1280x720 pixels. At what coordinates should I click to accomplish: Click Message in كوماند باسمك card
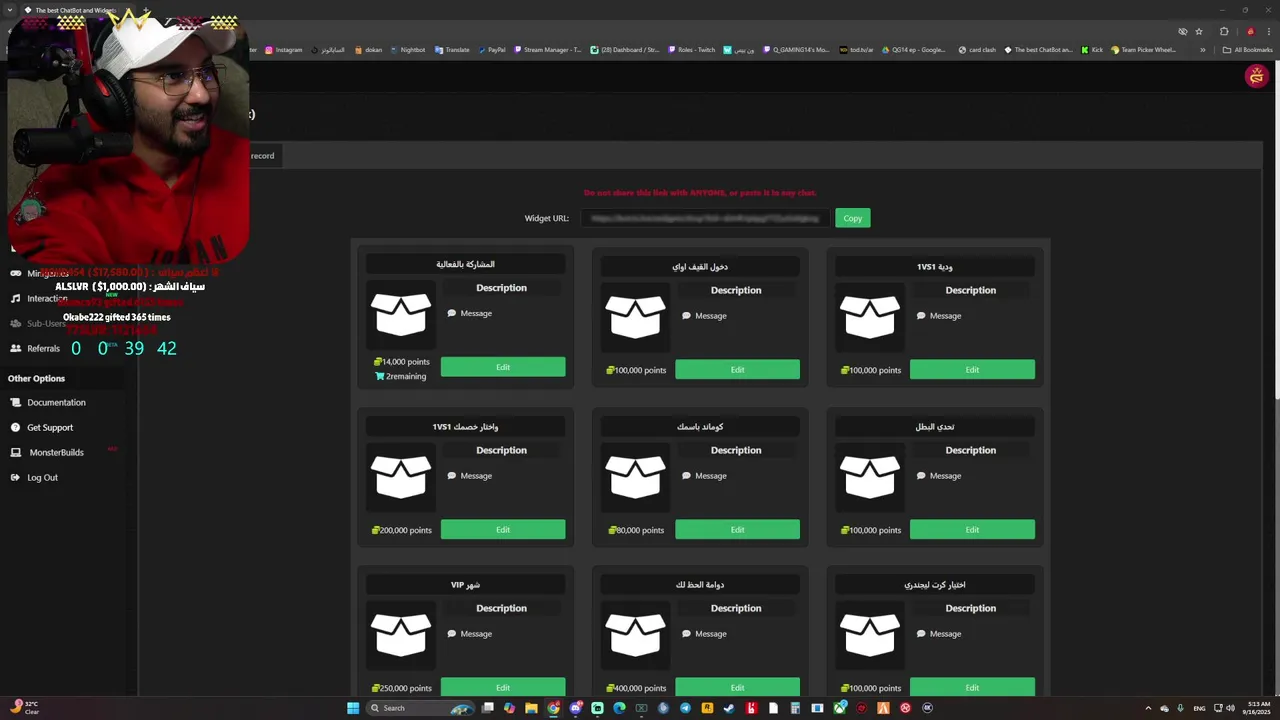[711, 476]
